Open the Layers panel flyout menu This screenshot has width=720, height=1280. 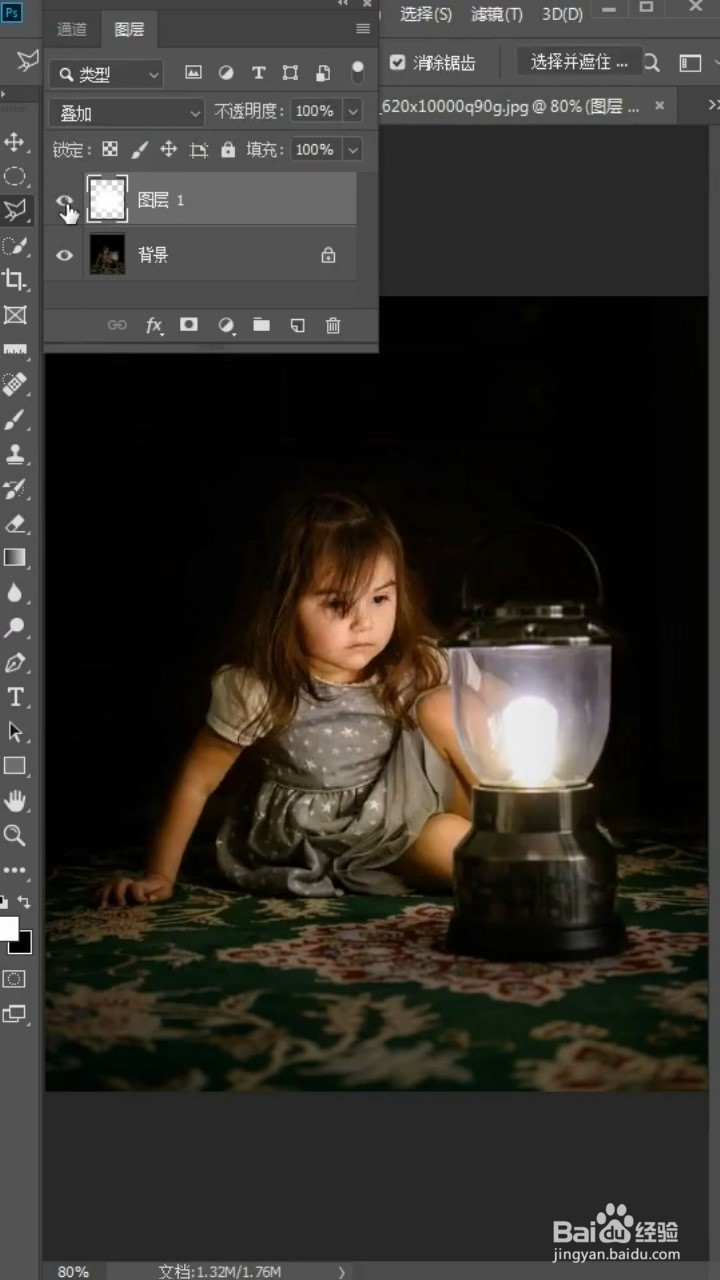363,29
